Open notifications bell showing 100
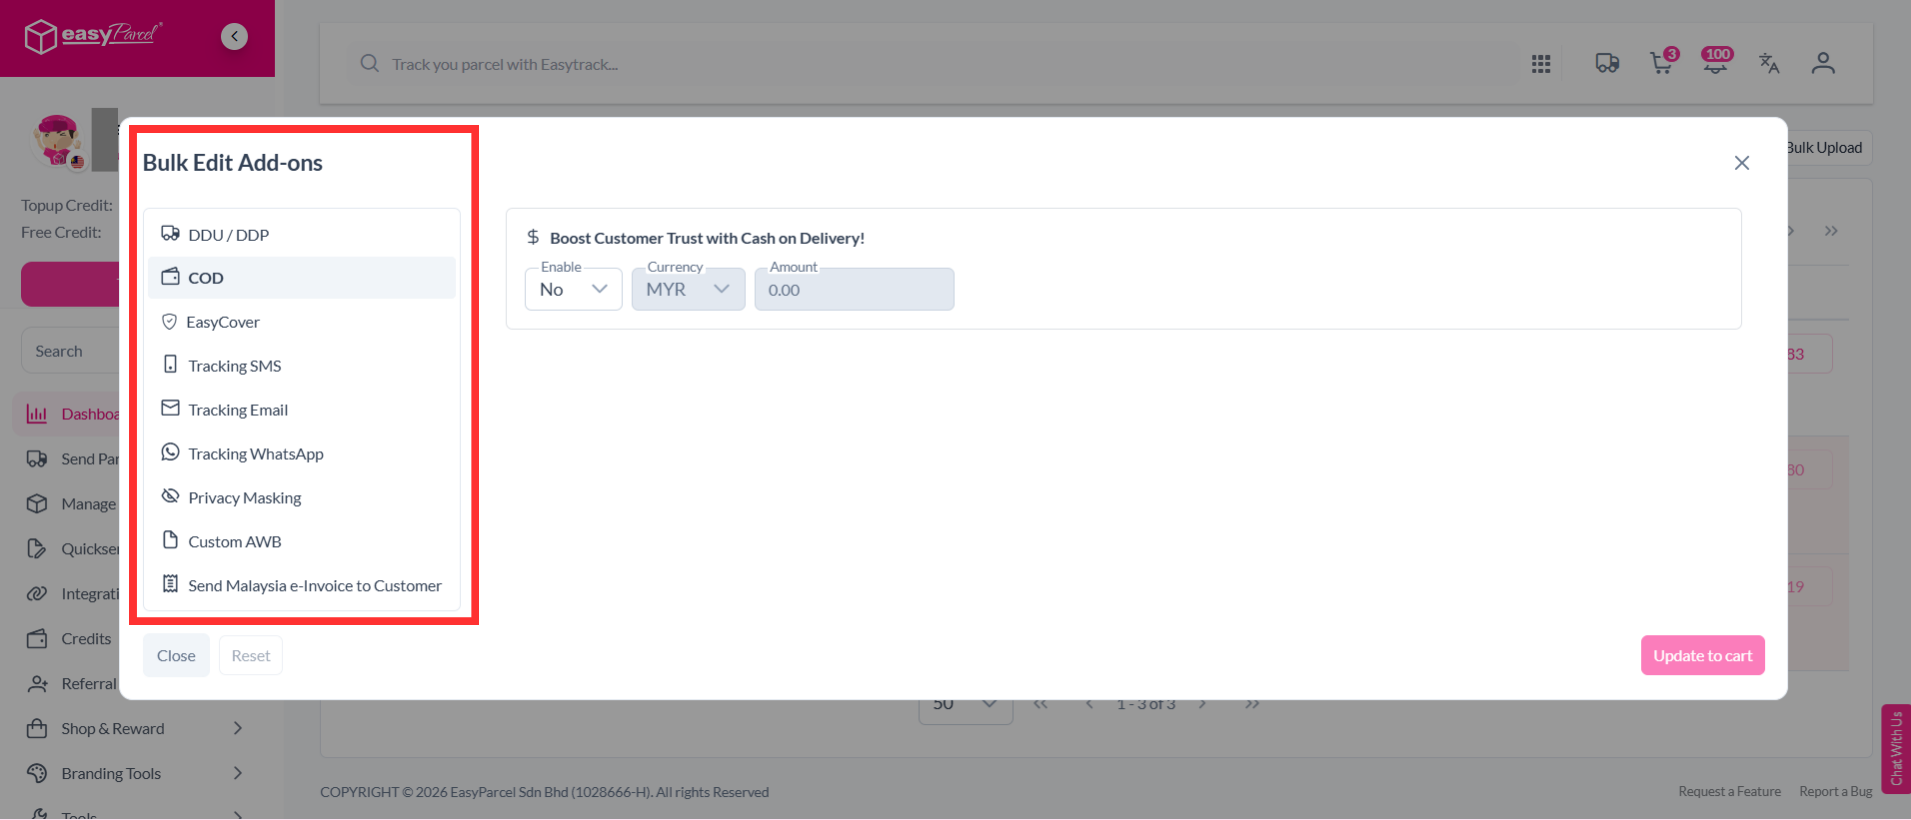Viewport: 1911px width, 820px height. (x=1717, y=62)
